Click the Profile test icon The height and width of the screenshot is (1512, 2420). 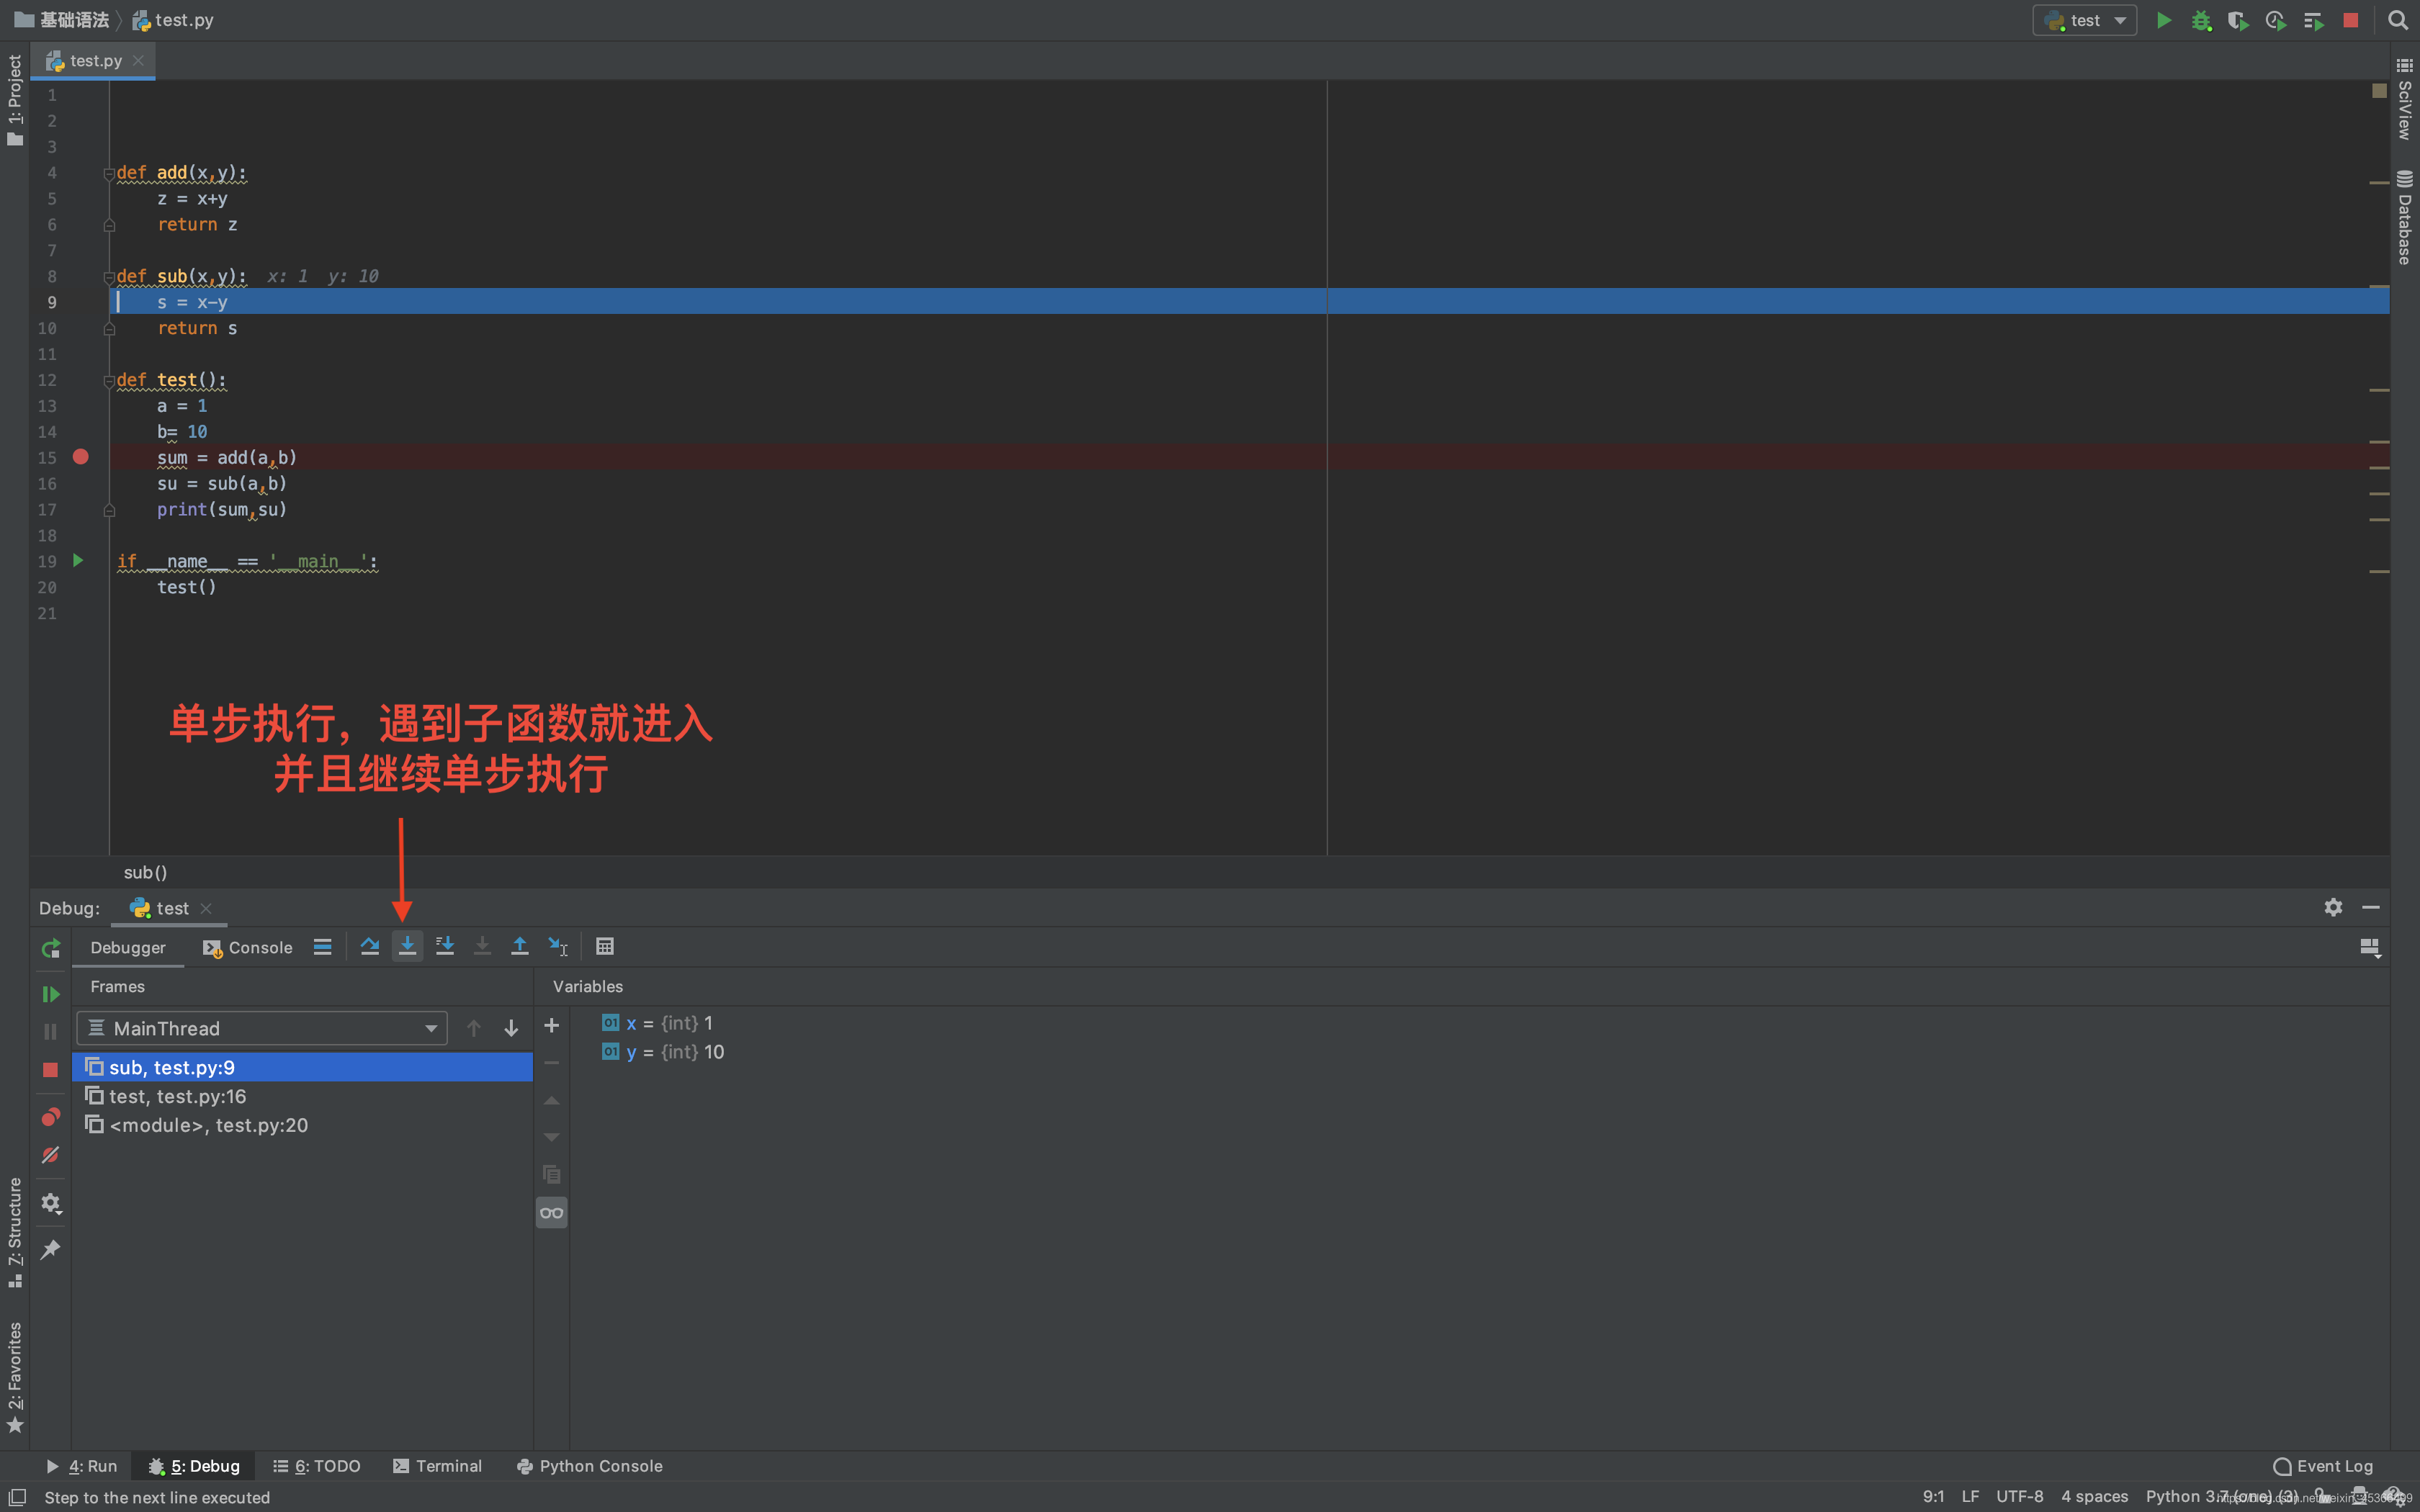pyautogui.click(x=2276, y=20)
